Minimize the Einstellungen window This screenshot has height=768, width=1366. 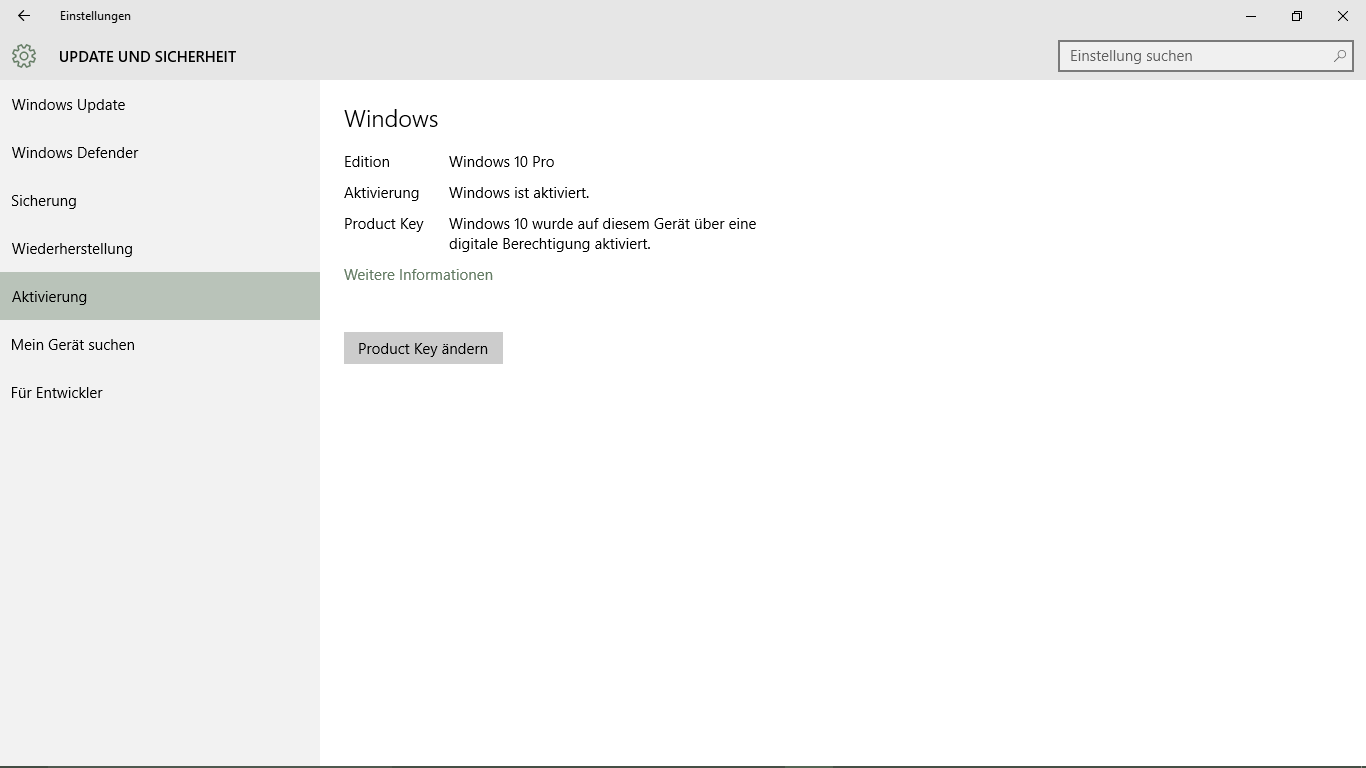click(x=1251, y=16)
